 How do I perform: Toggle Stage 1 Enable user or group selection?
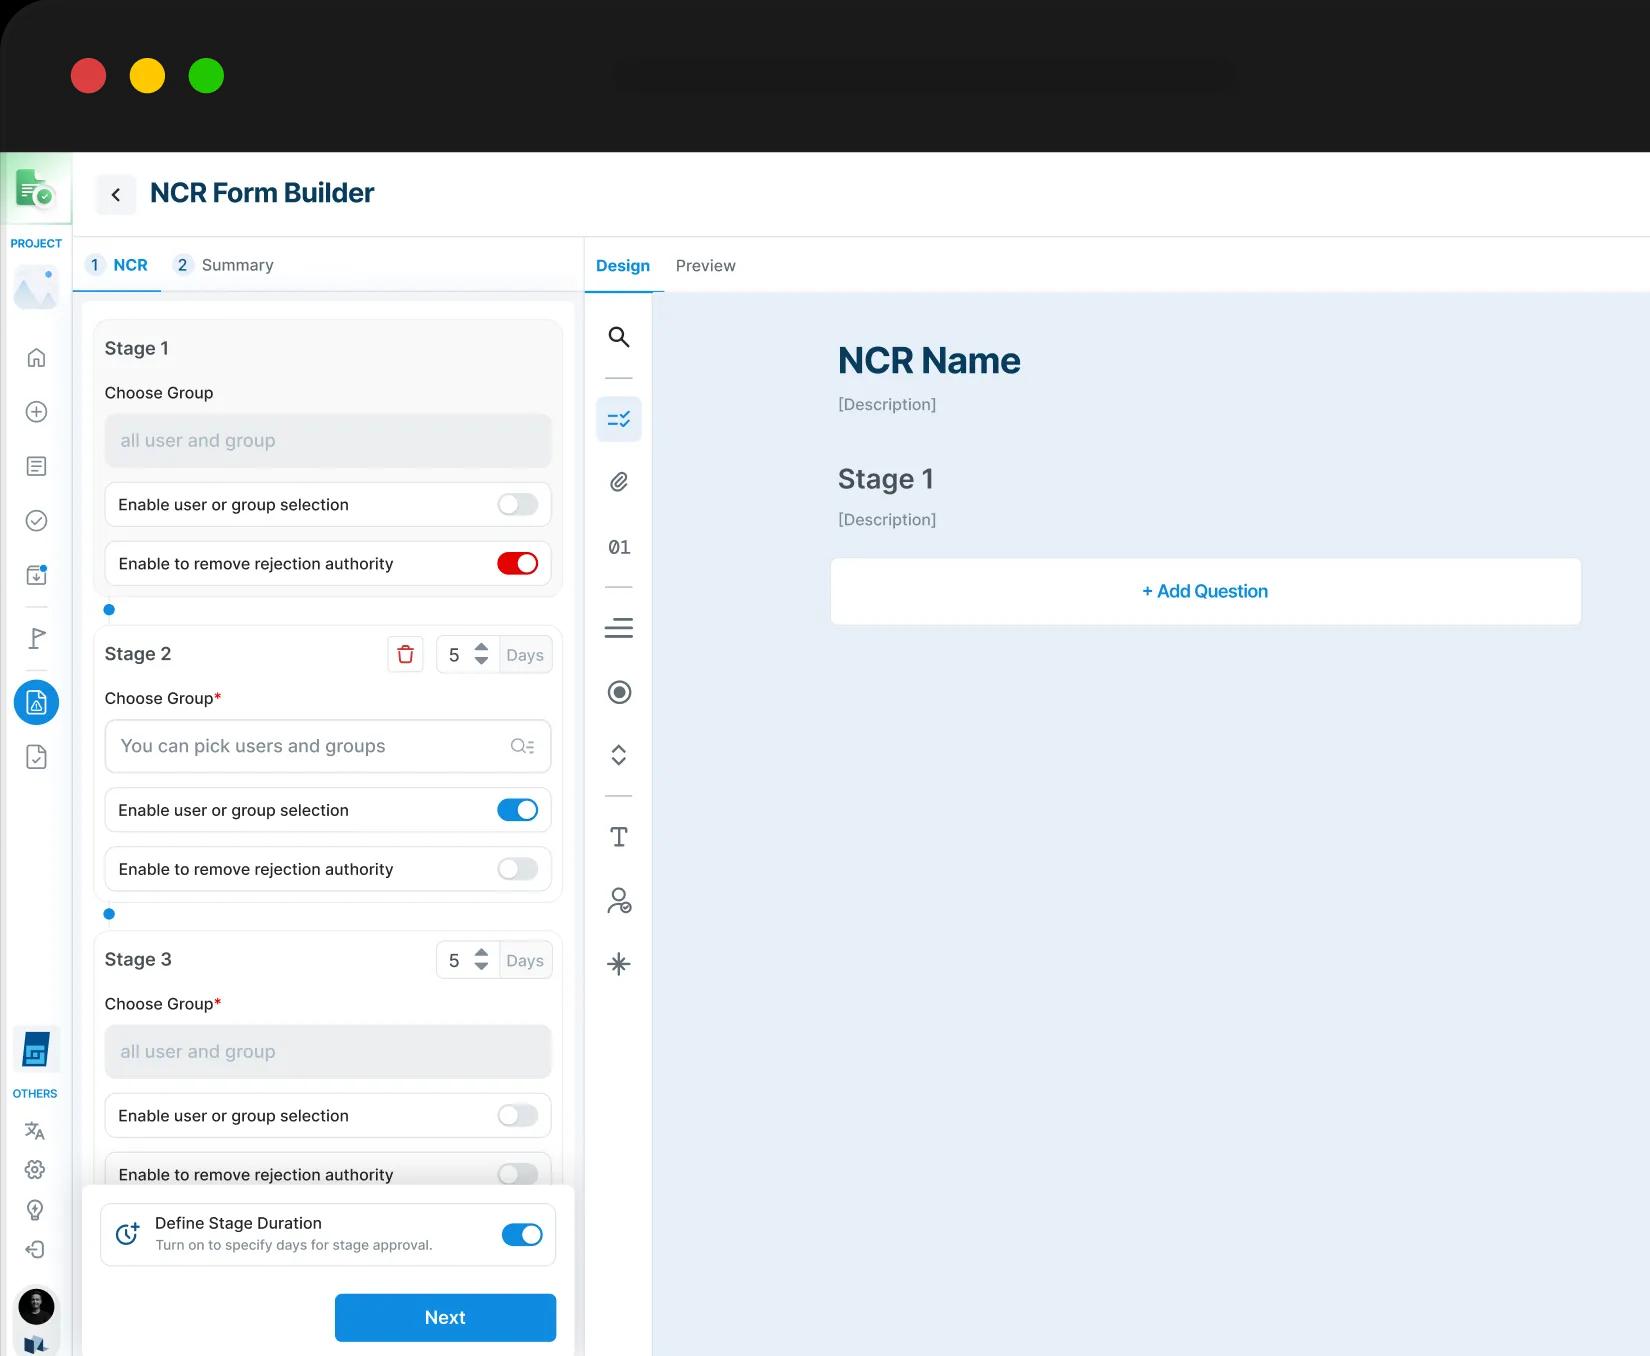[x=518, y=505]
